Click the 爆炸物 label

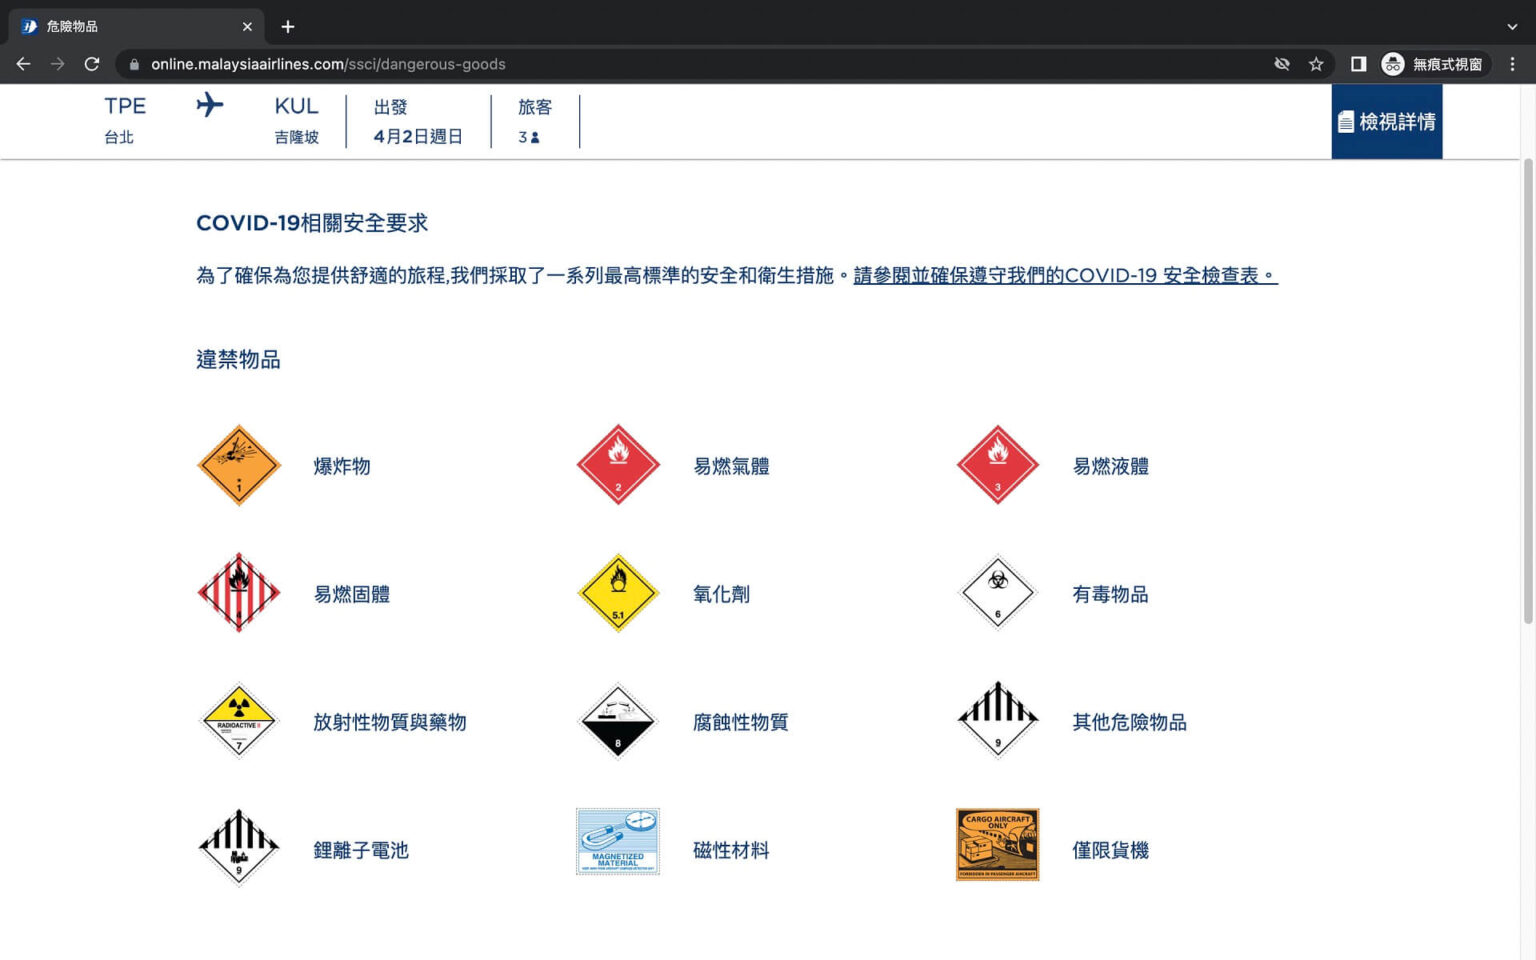tap(342, 466)
